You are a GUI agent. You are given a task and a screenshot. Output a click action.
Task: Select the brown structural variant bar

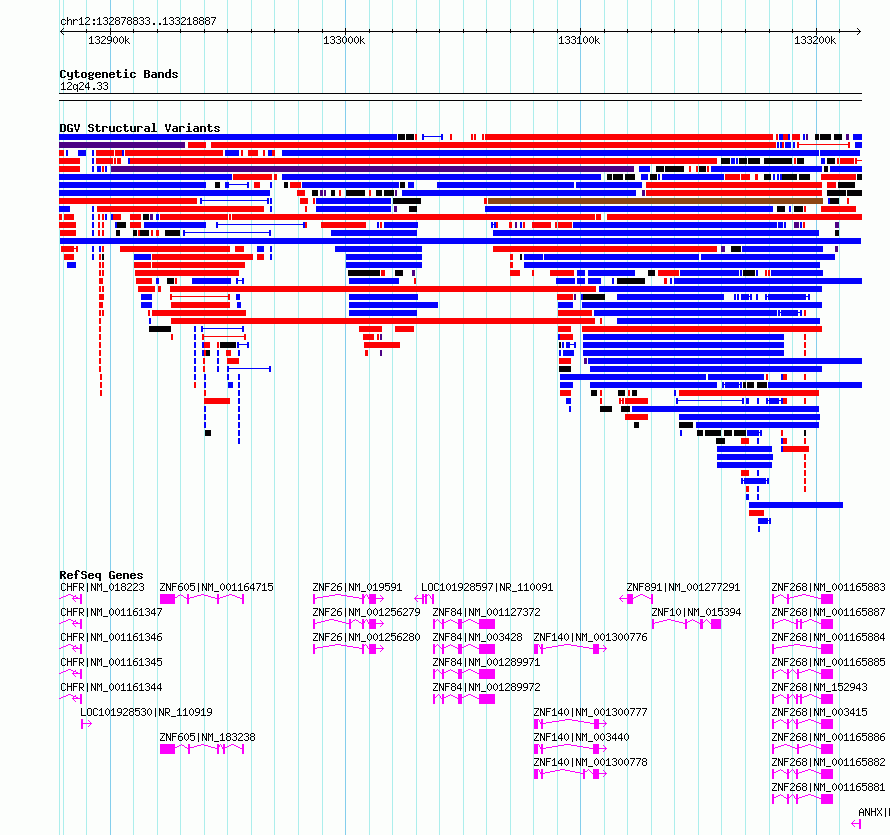pyautogui.click(x=655, y=201)
